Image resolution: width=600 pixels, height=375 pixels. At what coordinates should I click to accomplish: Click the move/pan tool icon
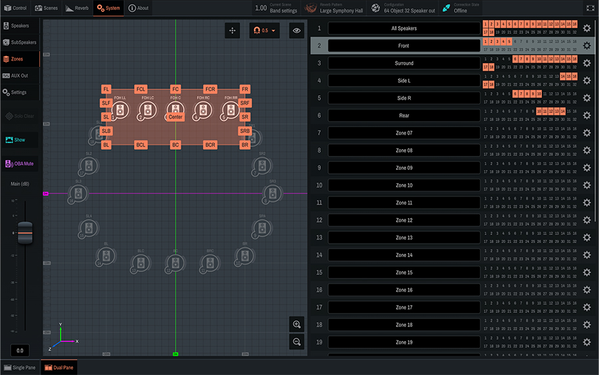click(232, 31)
